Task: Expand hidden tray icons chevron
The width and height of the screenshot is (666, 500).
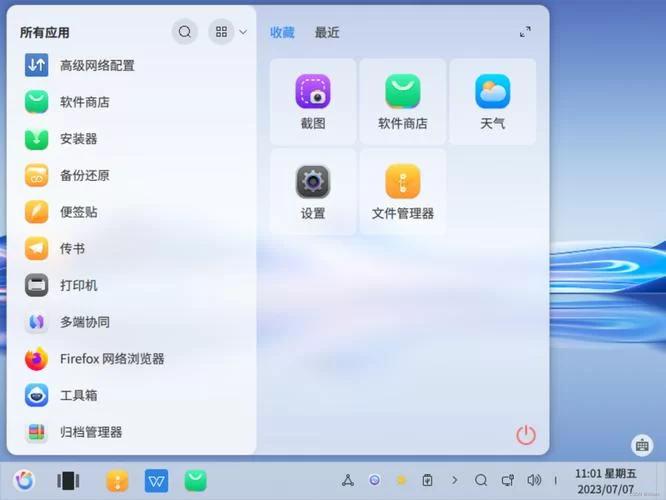Action: 454,480
